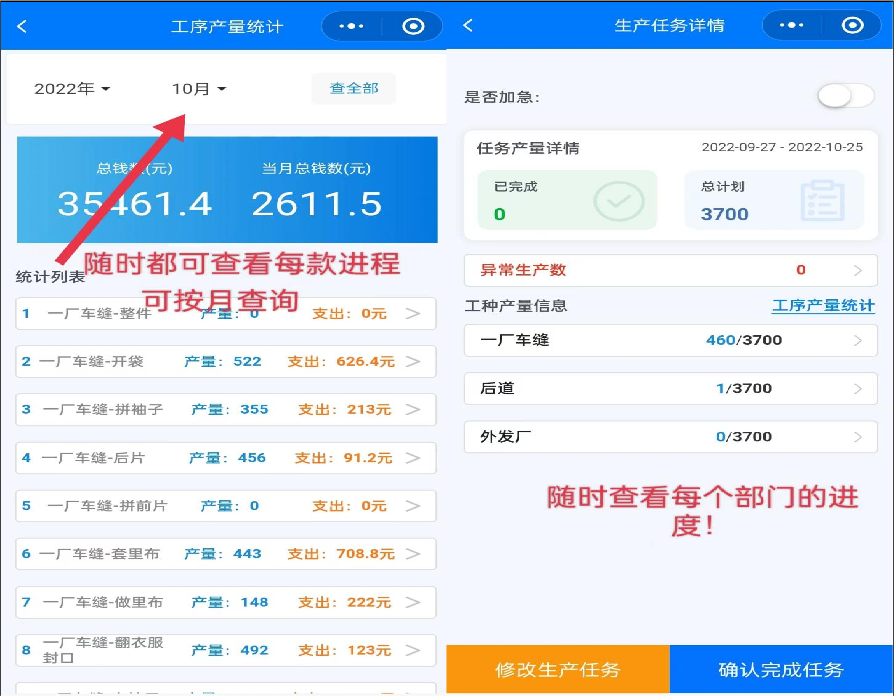Enable the 是否加急 urgent switch
The image size is (894, 696).
845,95
